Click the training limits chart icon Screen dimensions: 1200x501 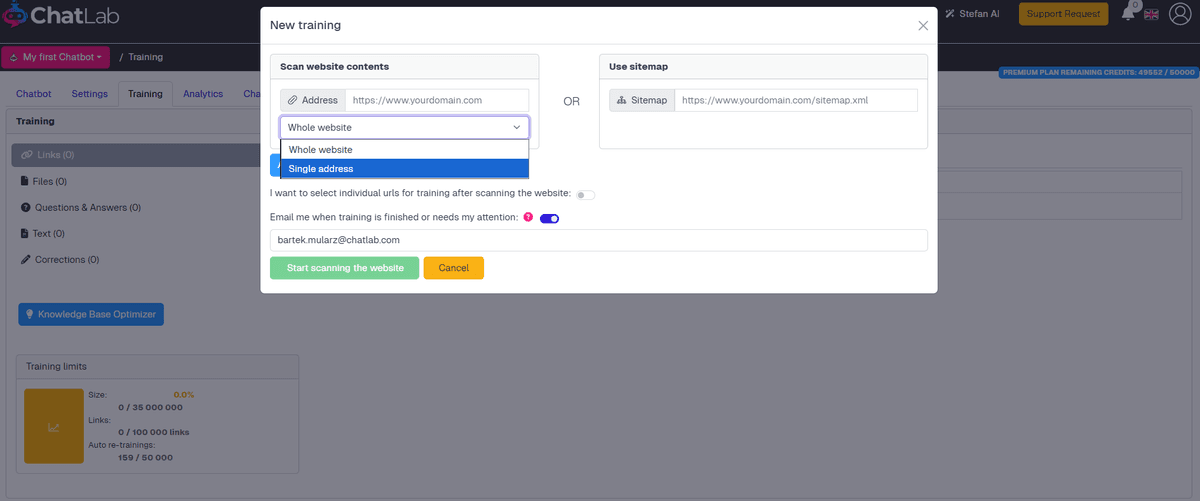pos(53,427)
